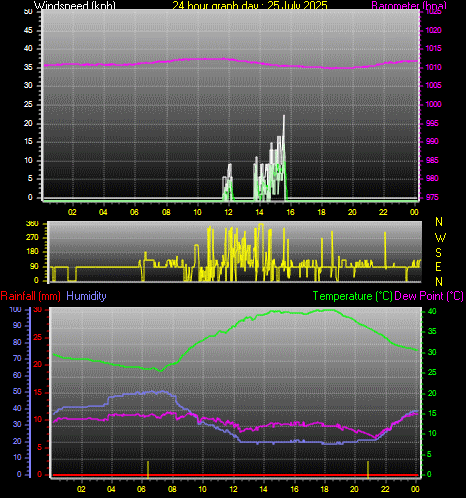Click the Temperature (°C) legend label

pos(353,296)
